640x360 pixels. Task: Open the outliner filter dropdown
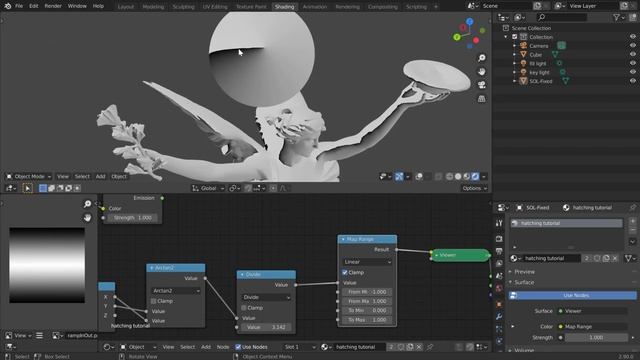619,17
